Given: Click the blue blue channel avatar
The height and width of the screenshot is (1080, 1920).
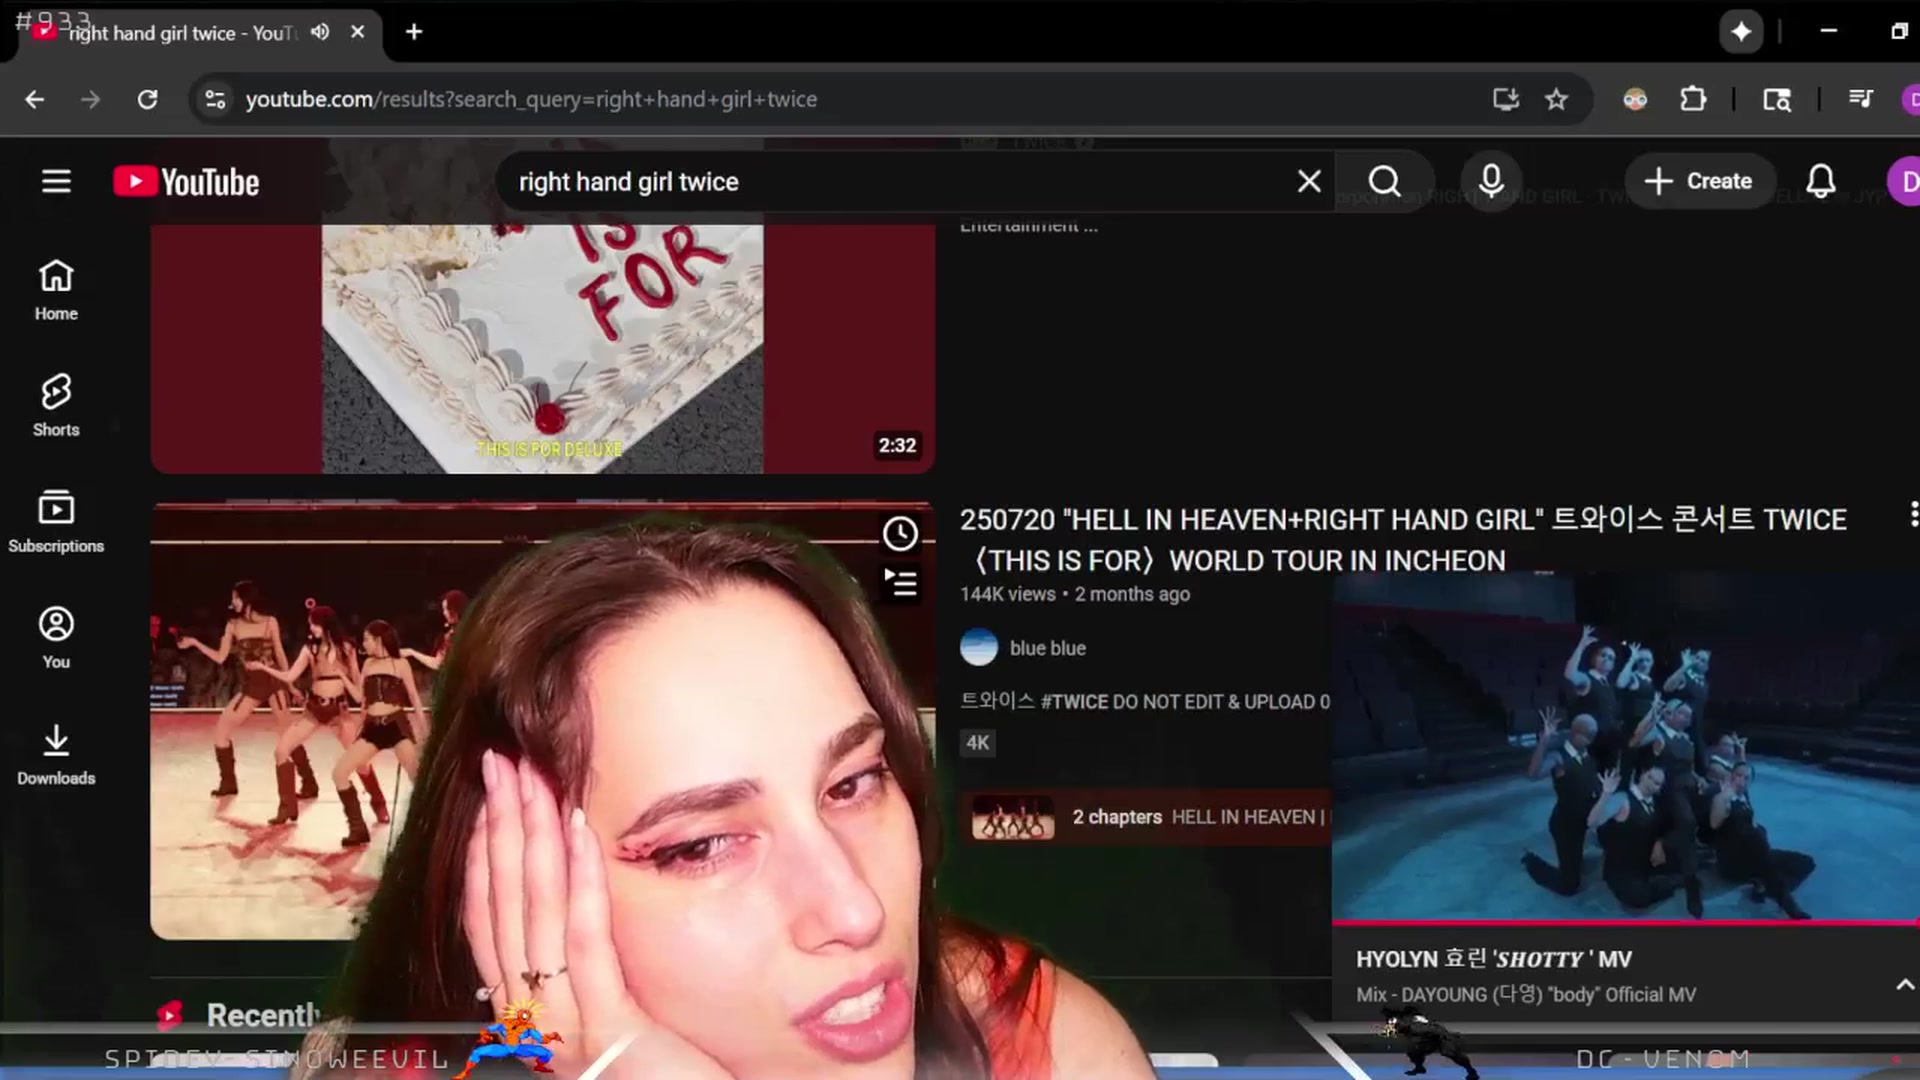Looking at the screenshot, I should click(x=979, y=648).
